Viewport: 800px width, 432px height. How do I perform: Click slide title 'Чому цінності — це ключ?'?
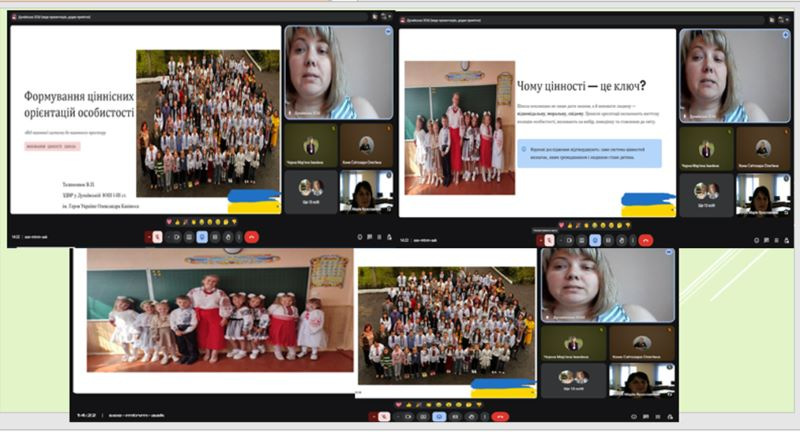tap(582, 86)
